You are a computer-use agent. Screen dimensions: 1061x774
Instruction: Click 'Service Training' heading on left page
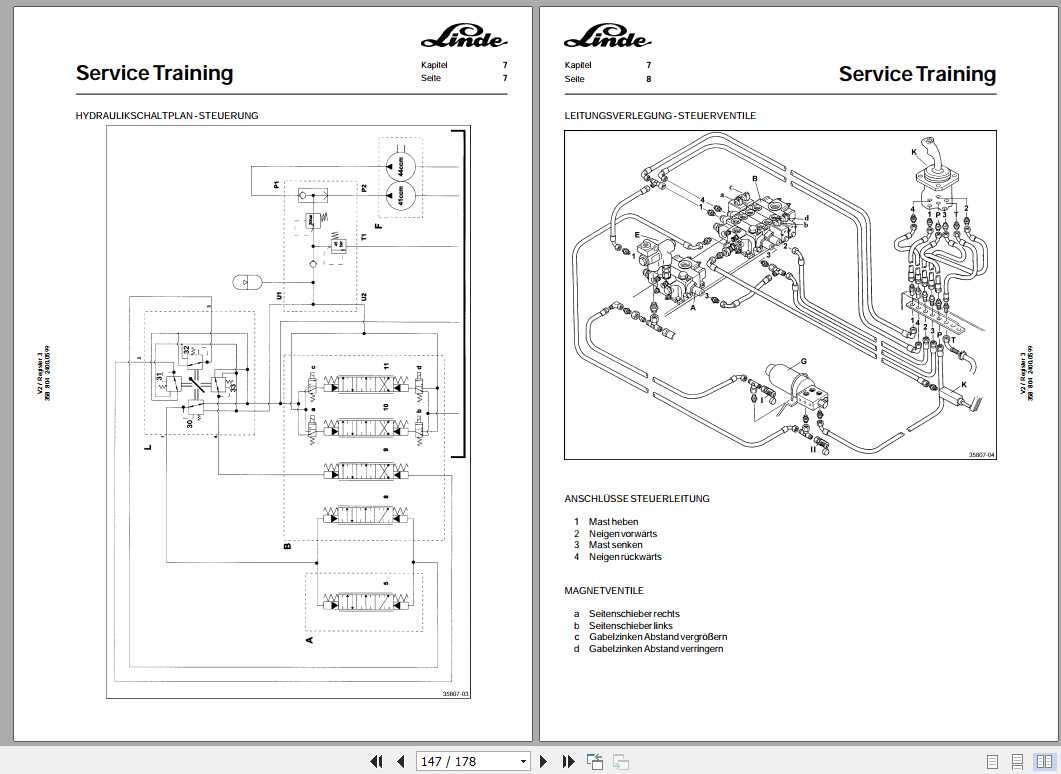154,73
